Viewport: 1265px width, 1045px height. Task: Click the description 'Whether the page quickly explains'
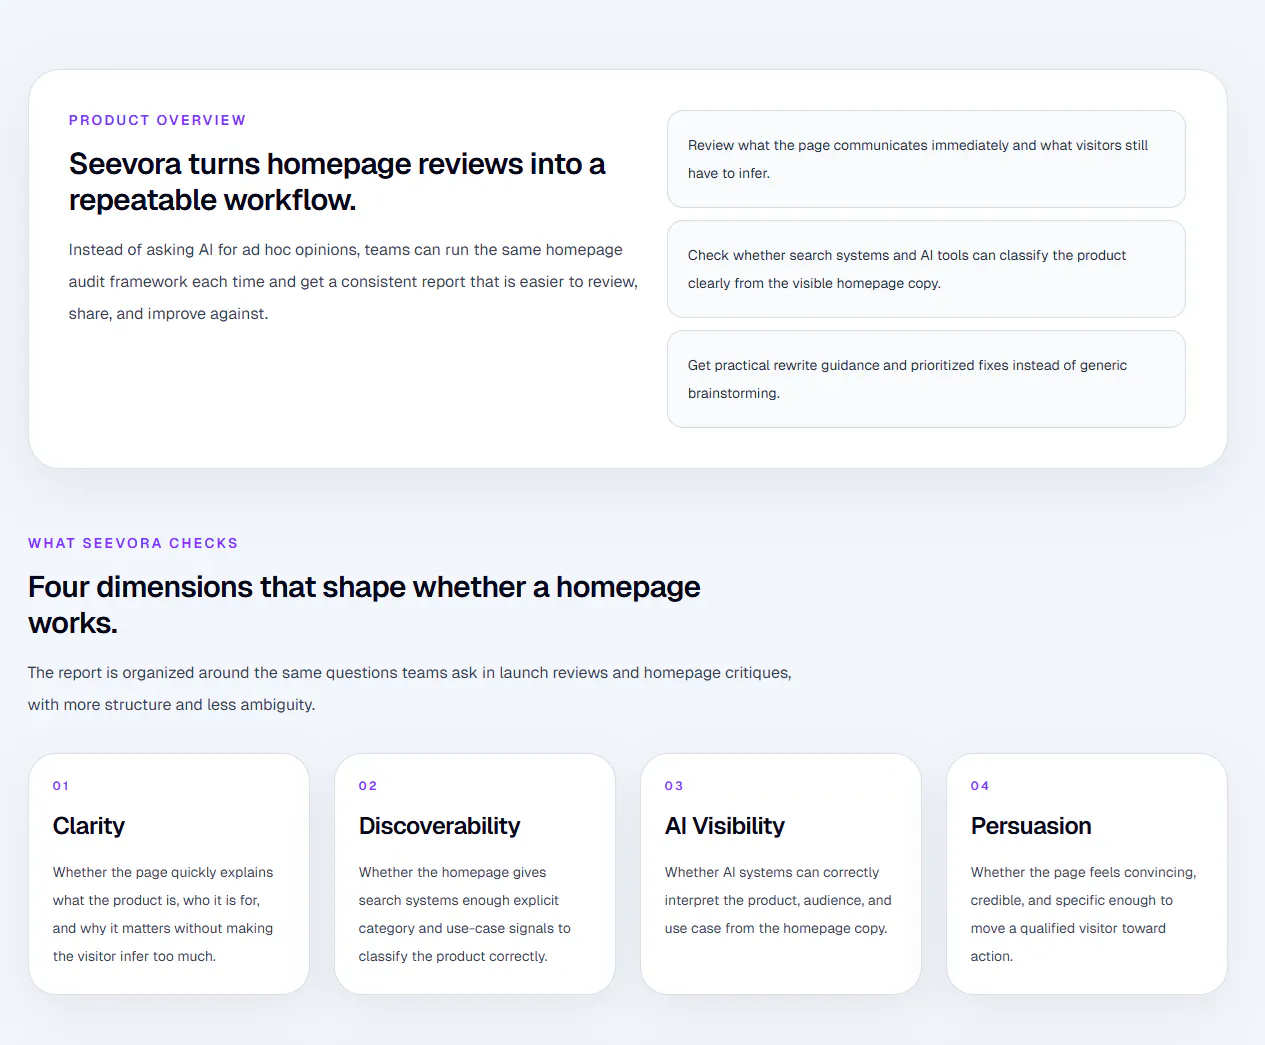point(163,914)
